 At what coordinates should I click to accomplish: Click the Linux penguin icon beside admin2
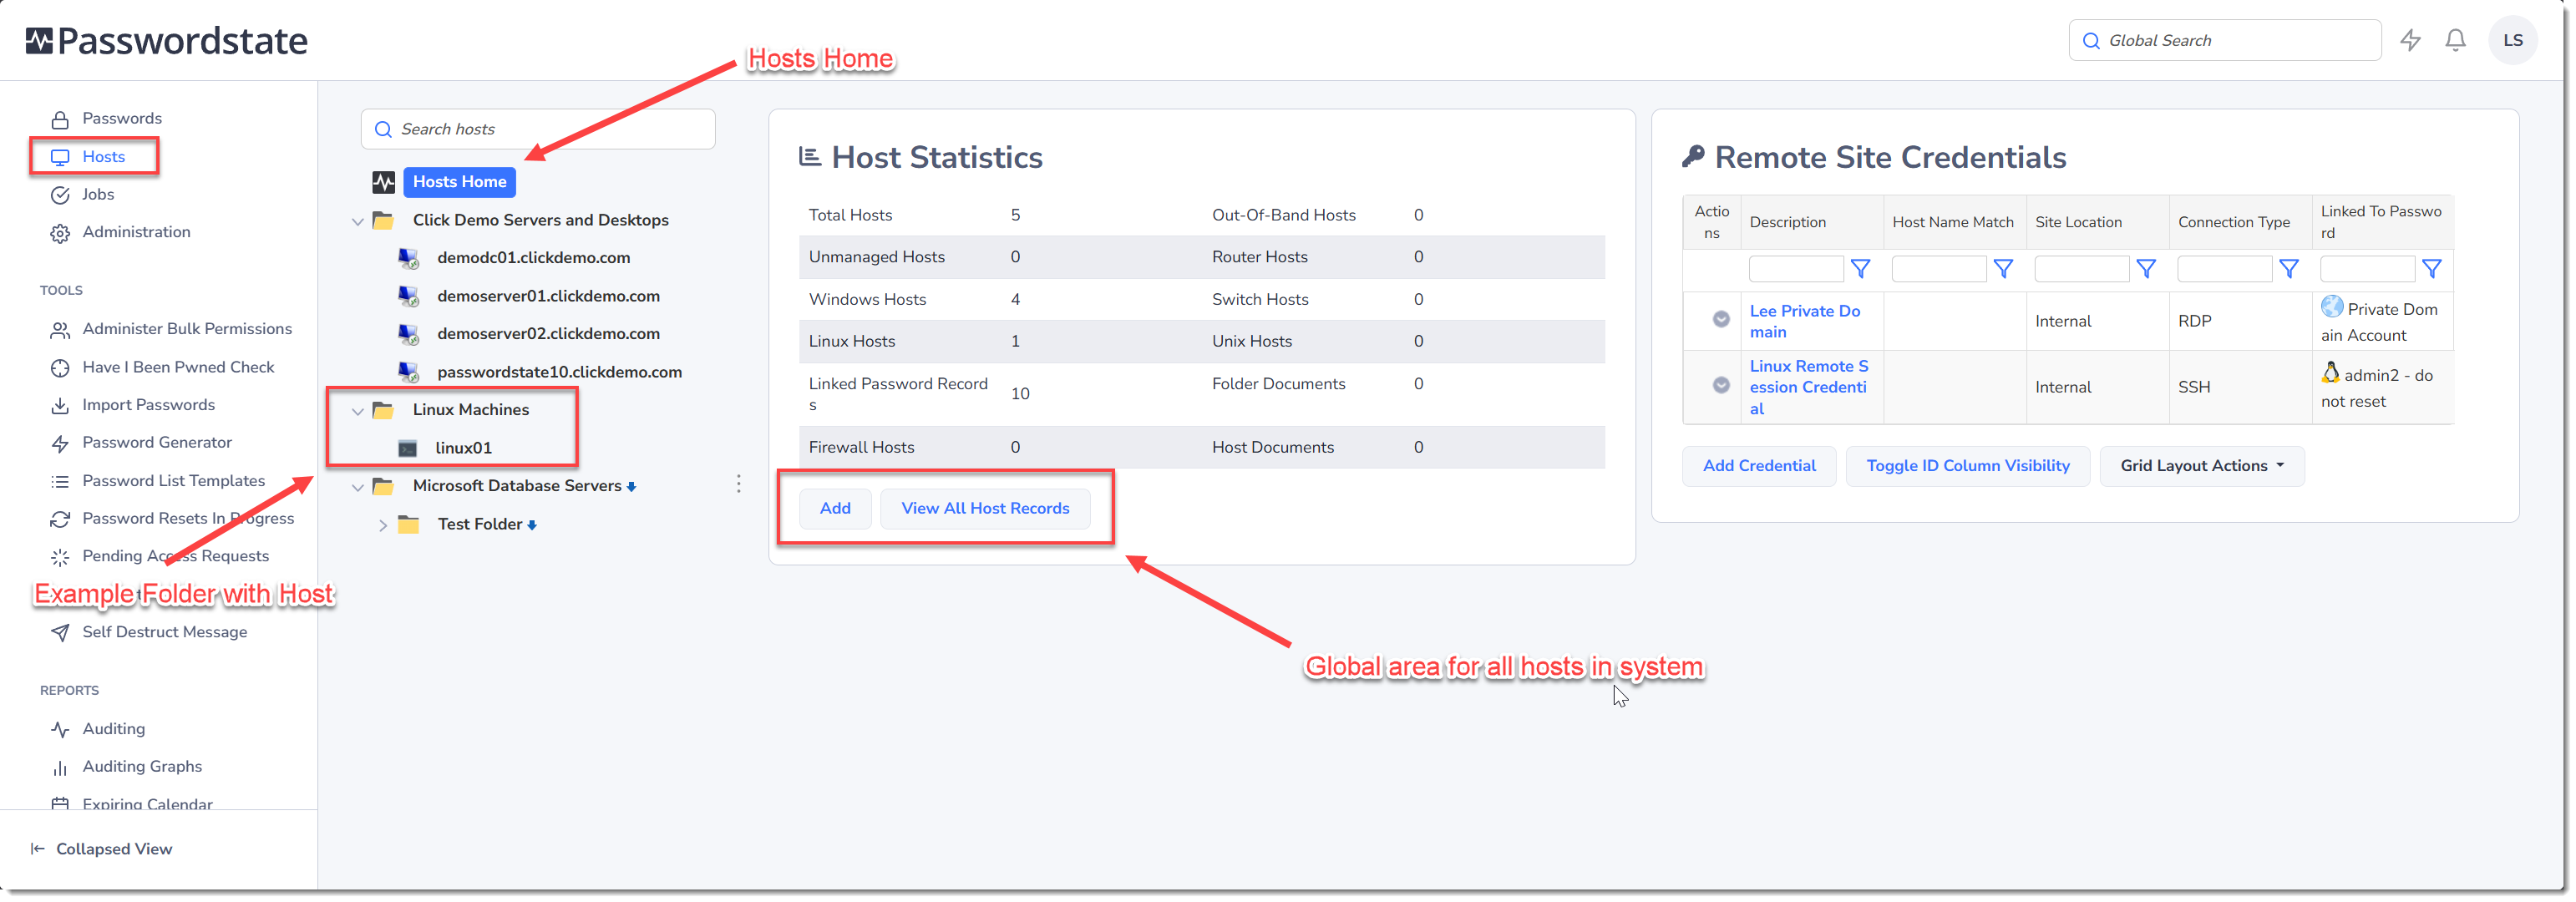[x=2331, y=373]
